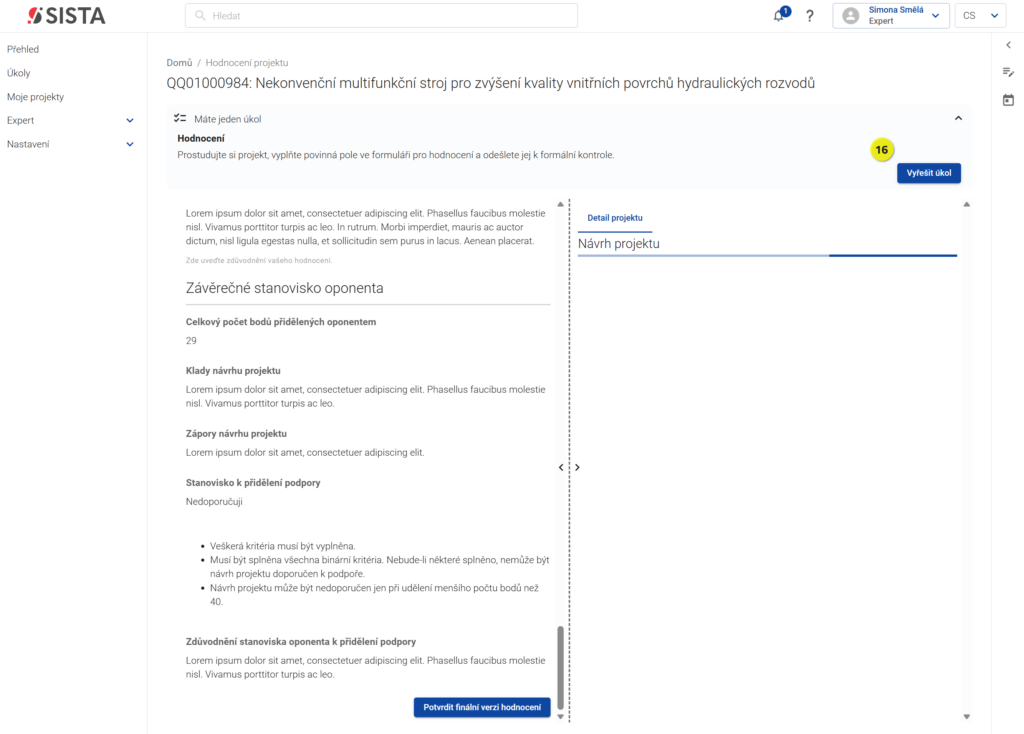Screen dimensions: 1024x734
Task: Click the hint Zde uveďte zdůvodnění vašeho hodnocení
Action: pos(259,261)
